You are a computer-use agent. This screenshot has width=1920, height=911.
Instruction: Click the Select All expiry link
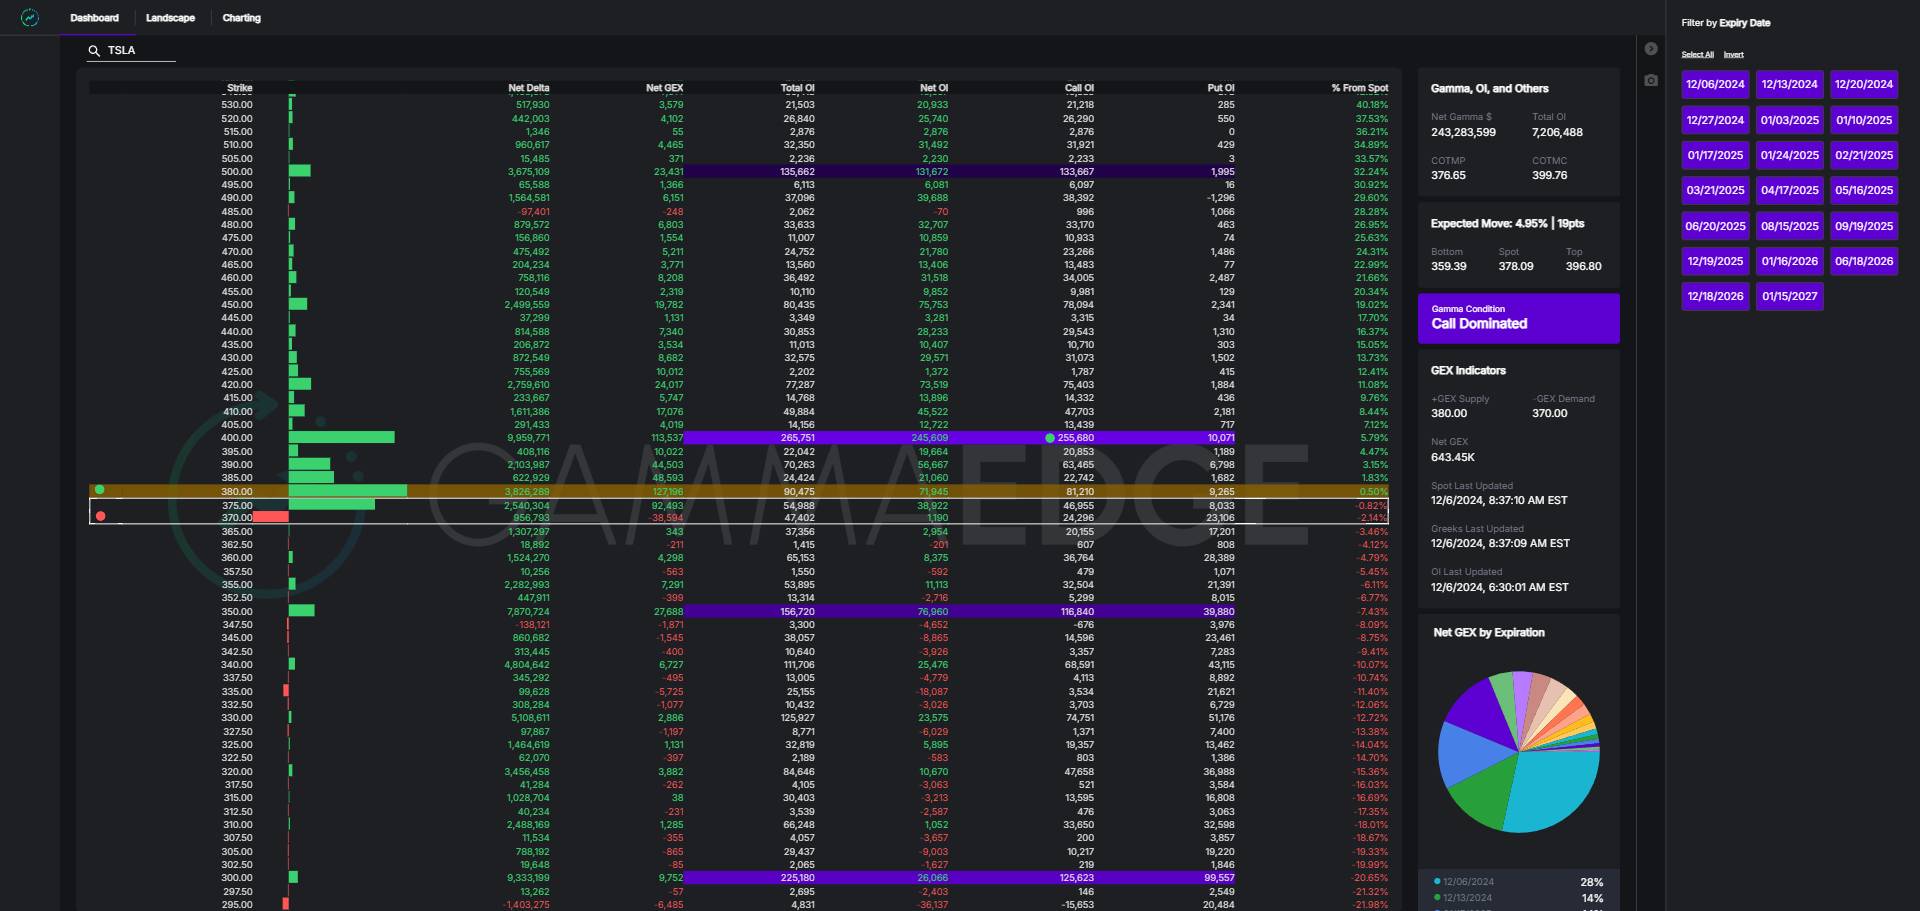coord(1697,55)
